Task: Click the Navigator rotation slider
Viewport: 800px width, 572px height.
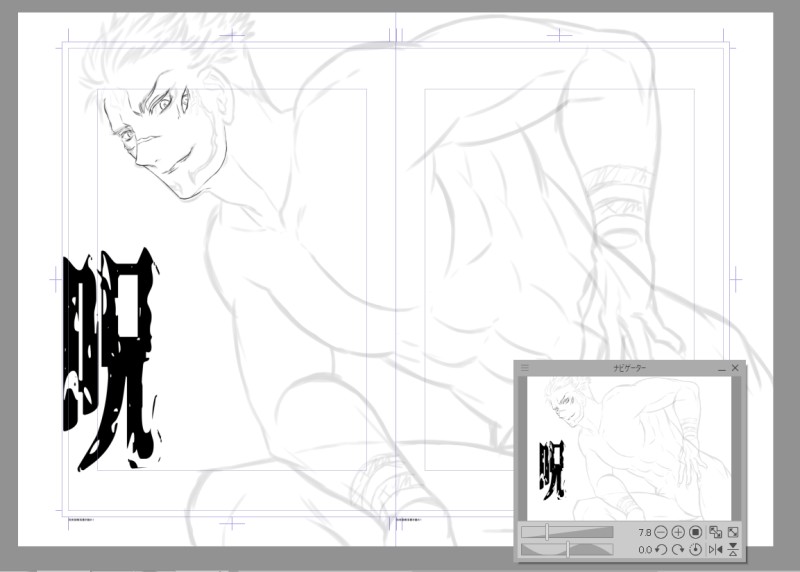Action: tap(567, 550)
